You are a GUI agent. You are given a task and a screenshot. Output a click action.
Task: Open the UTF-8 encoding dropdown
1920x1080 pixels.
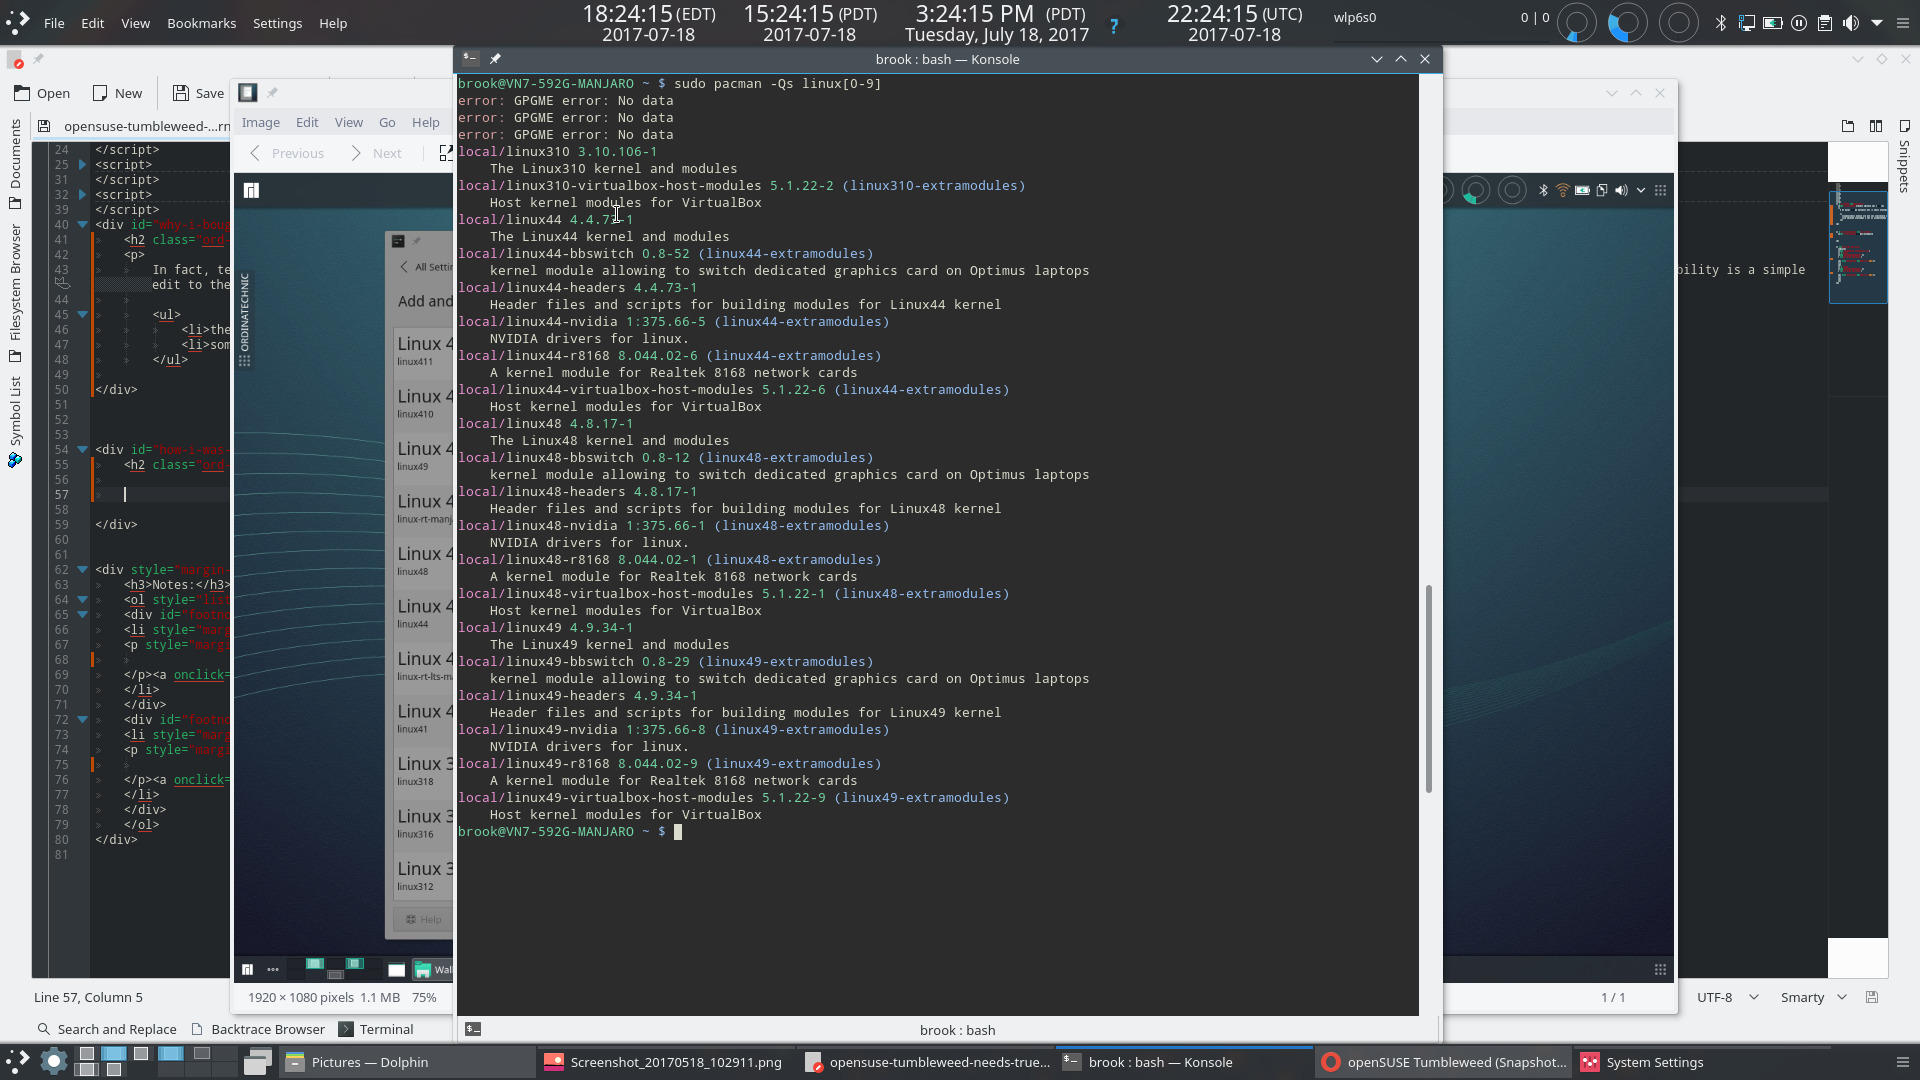coord(1727,997)
